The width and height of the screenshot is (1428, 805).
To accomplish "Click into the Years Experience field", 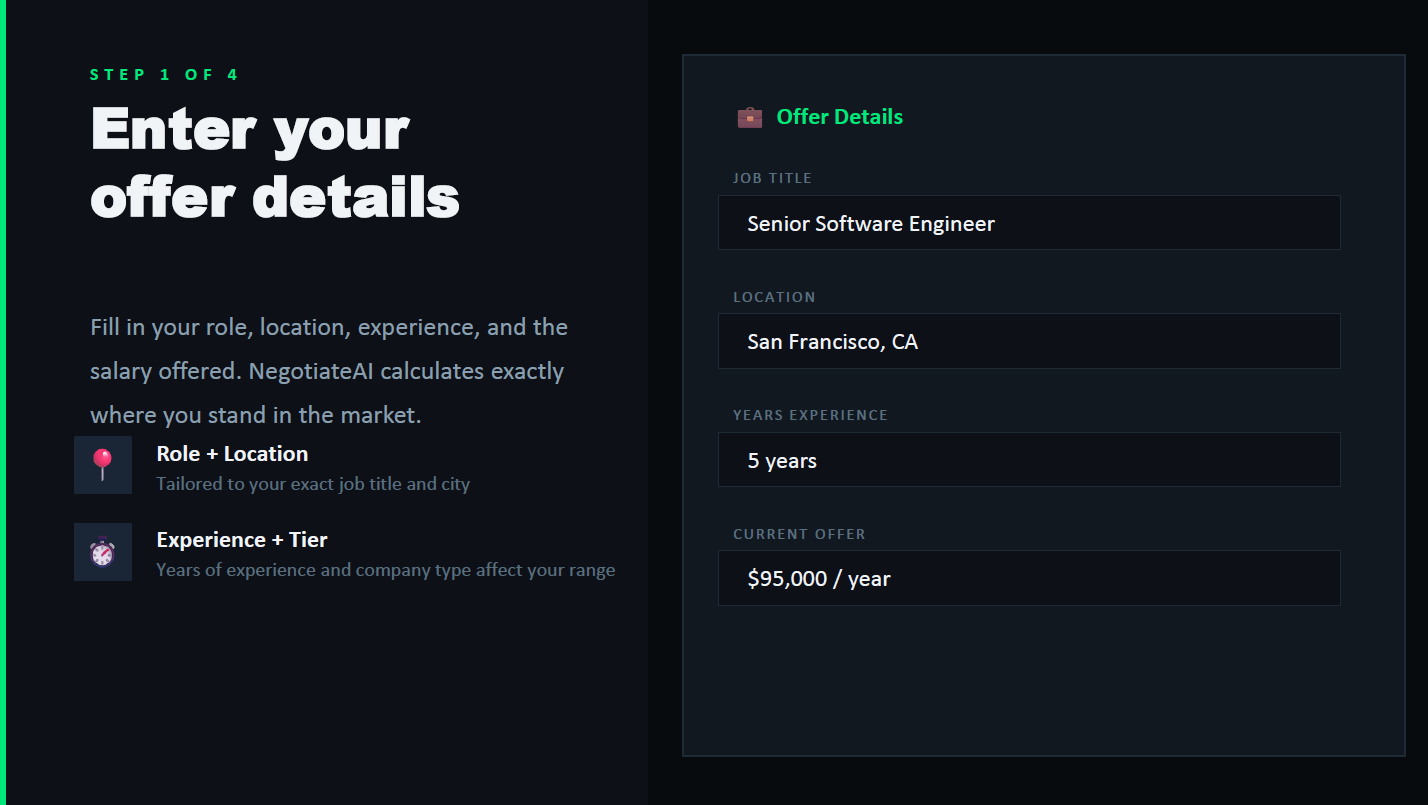I will (x=1028, y=460).
